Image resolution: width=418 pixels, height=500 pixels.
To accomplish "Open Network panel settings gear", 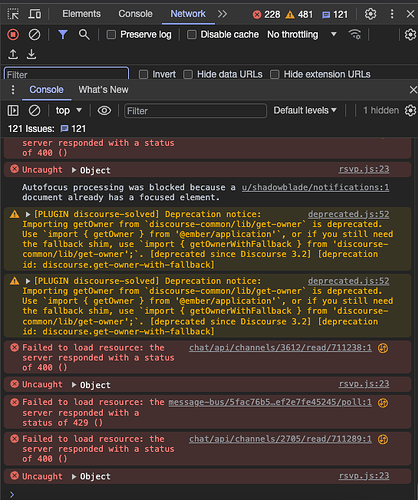I will pos(410,35).
